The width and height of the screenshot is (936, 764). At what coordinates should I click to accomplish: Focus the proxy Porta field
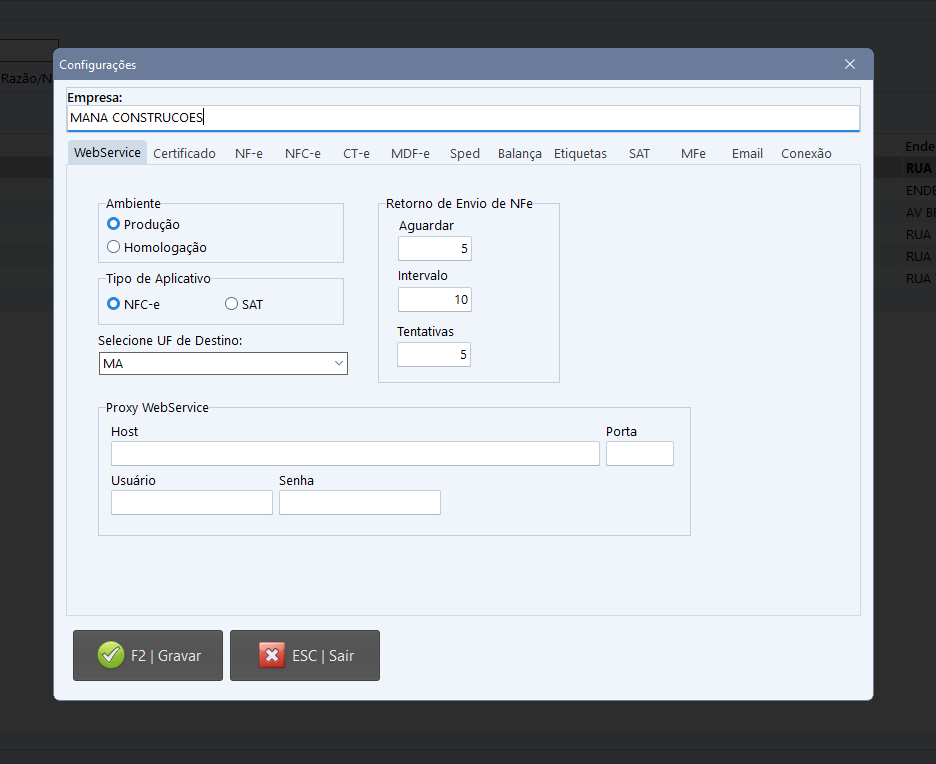point(639,454)
